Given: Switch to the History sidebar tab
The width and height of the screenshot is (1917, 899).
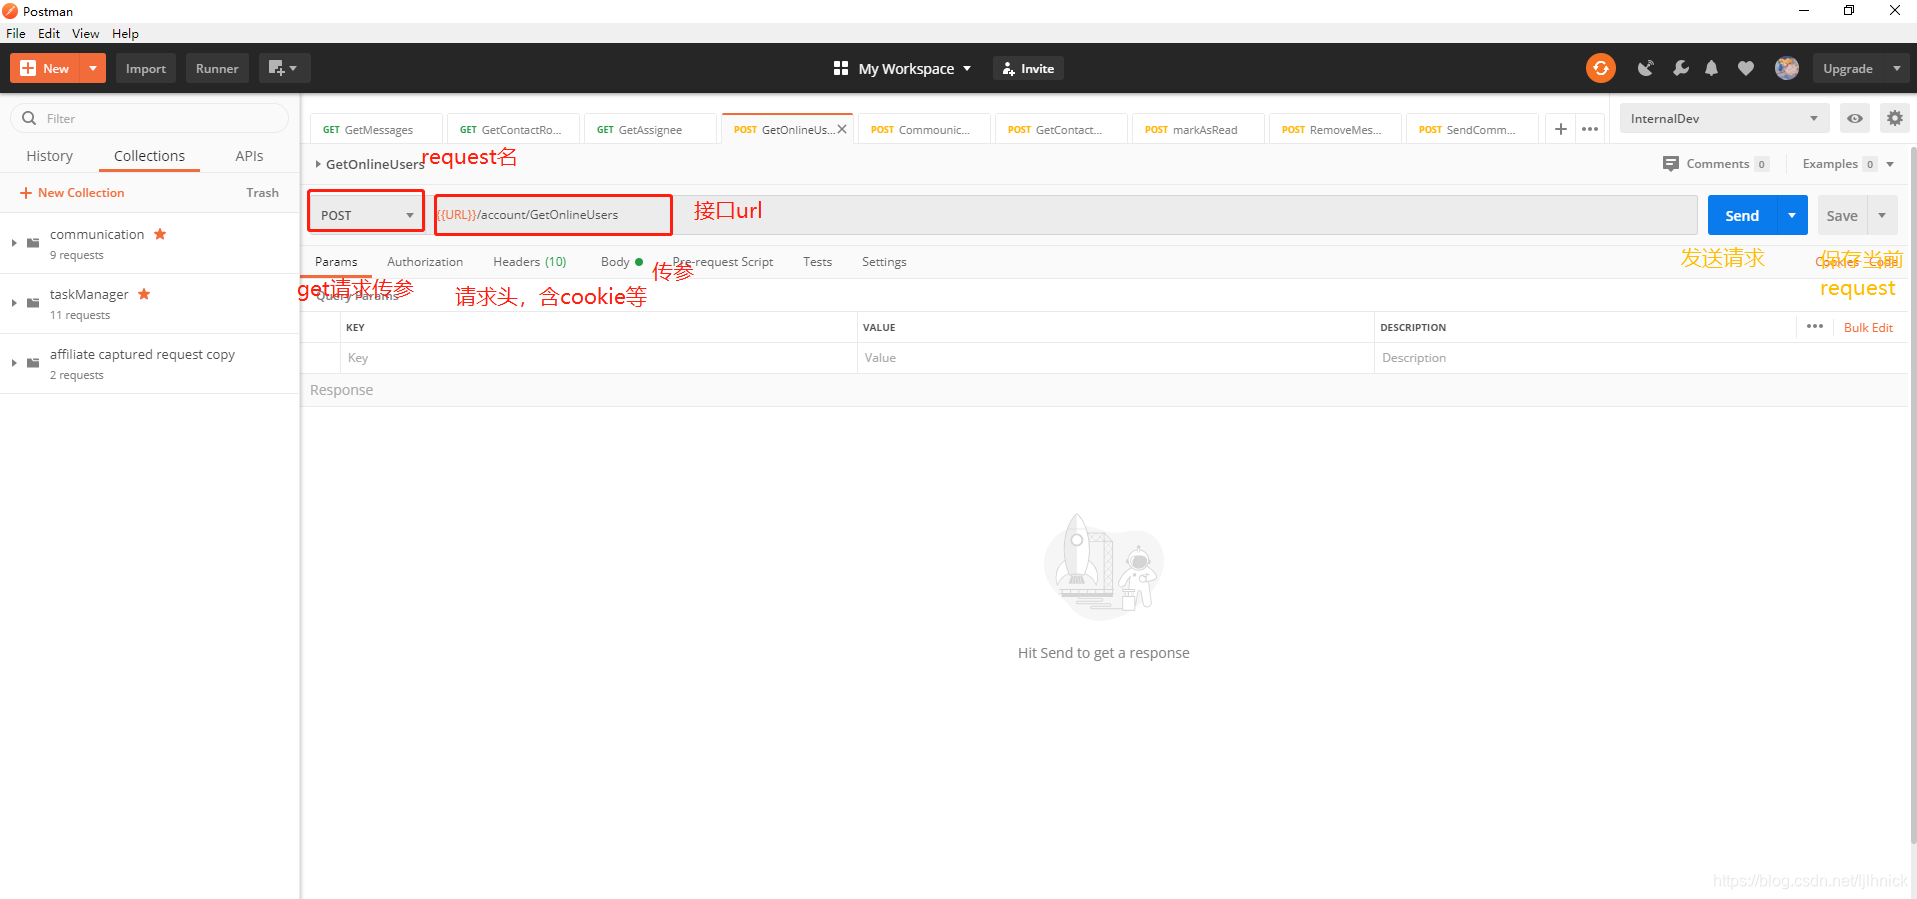Looking at the screenshot, I should [x=49, y=156].
